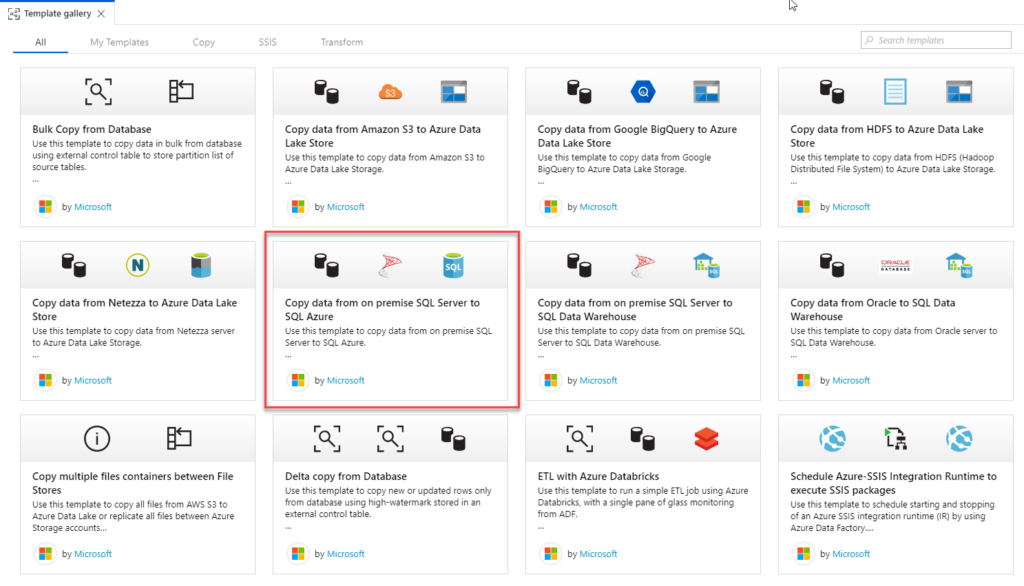Open Delta copy from Database template

pyautogui.click(x=346, y=476)
